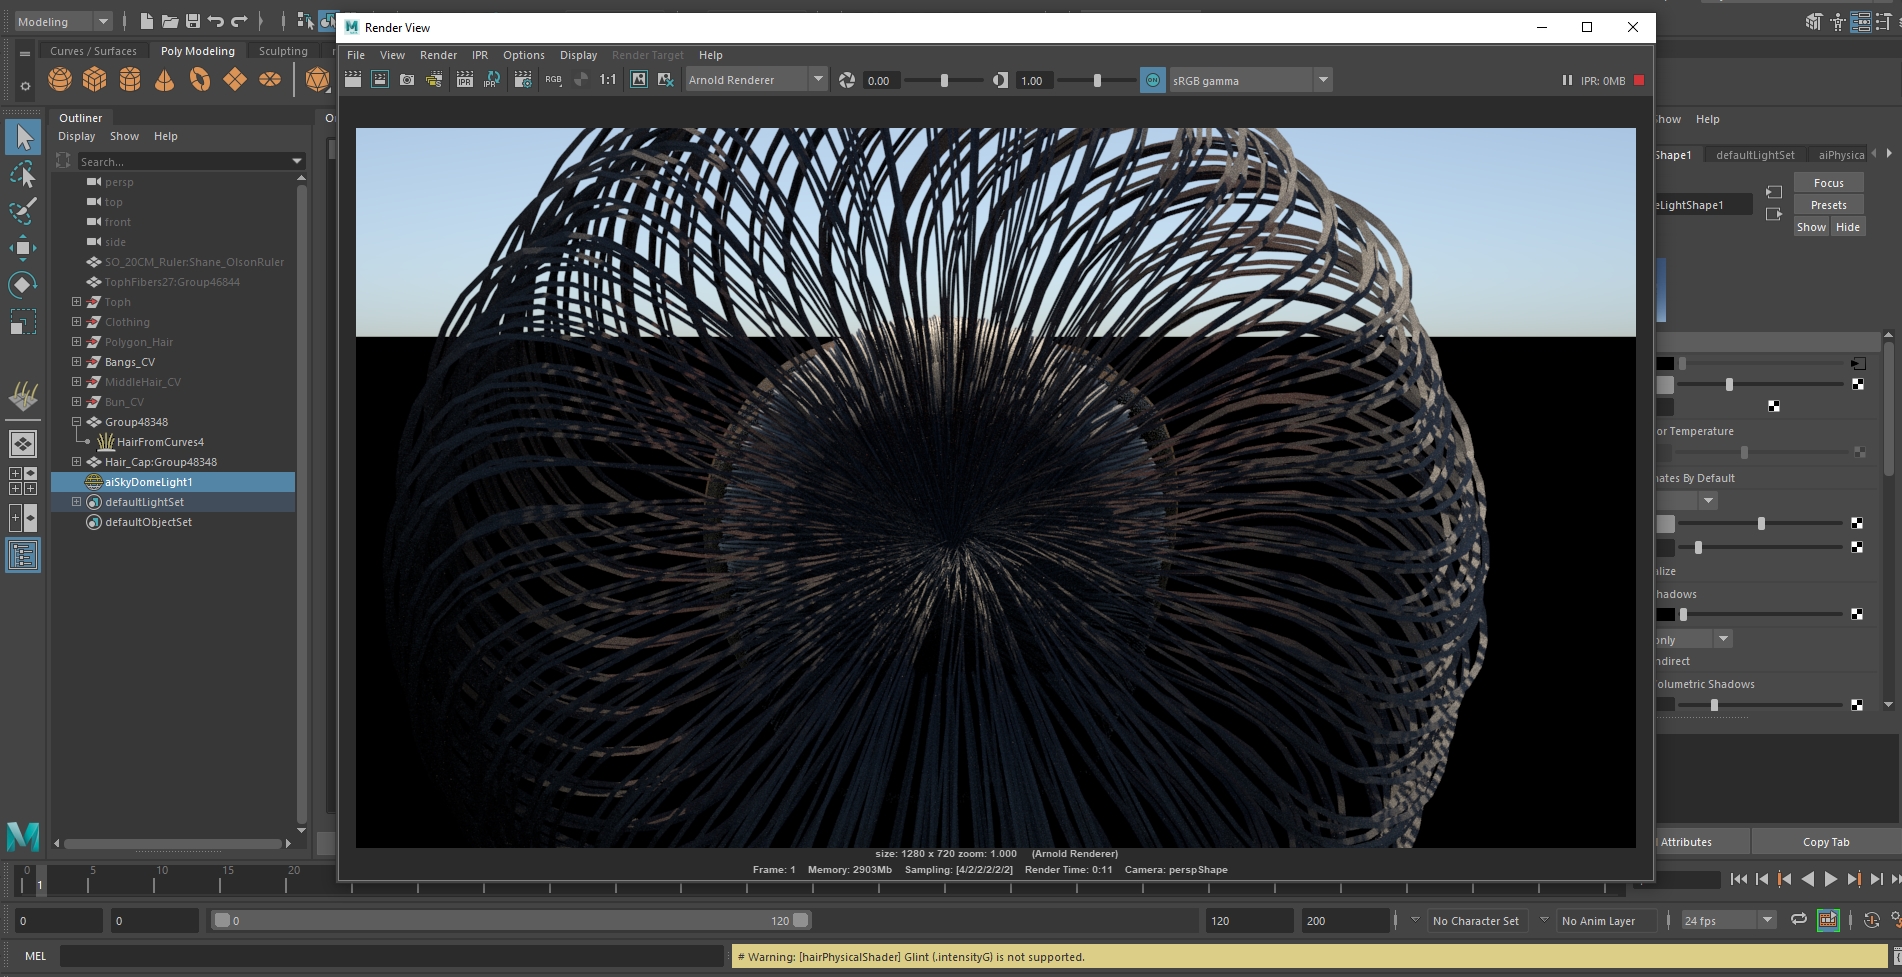Screen dimensions: 1902x977
Task: Switch to the Sculpting shelf tab
Action: pos(283,51)
